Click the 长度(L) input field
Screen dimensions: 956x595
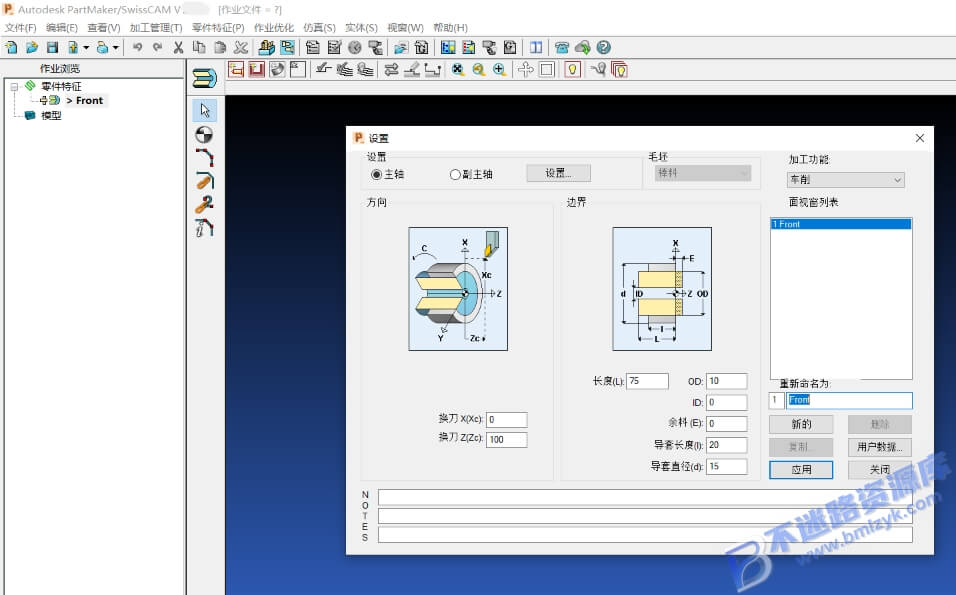647,381
